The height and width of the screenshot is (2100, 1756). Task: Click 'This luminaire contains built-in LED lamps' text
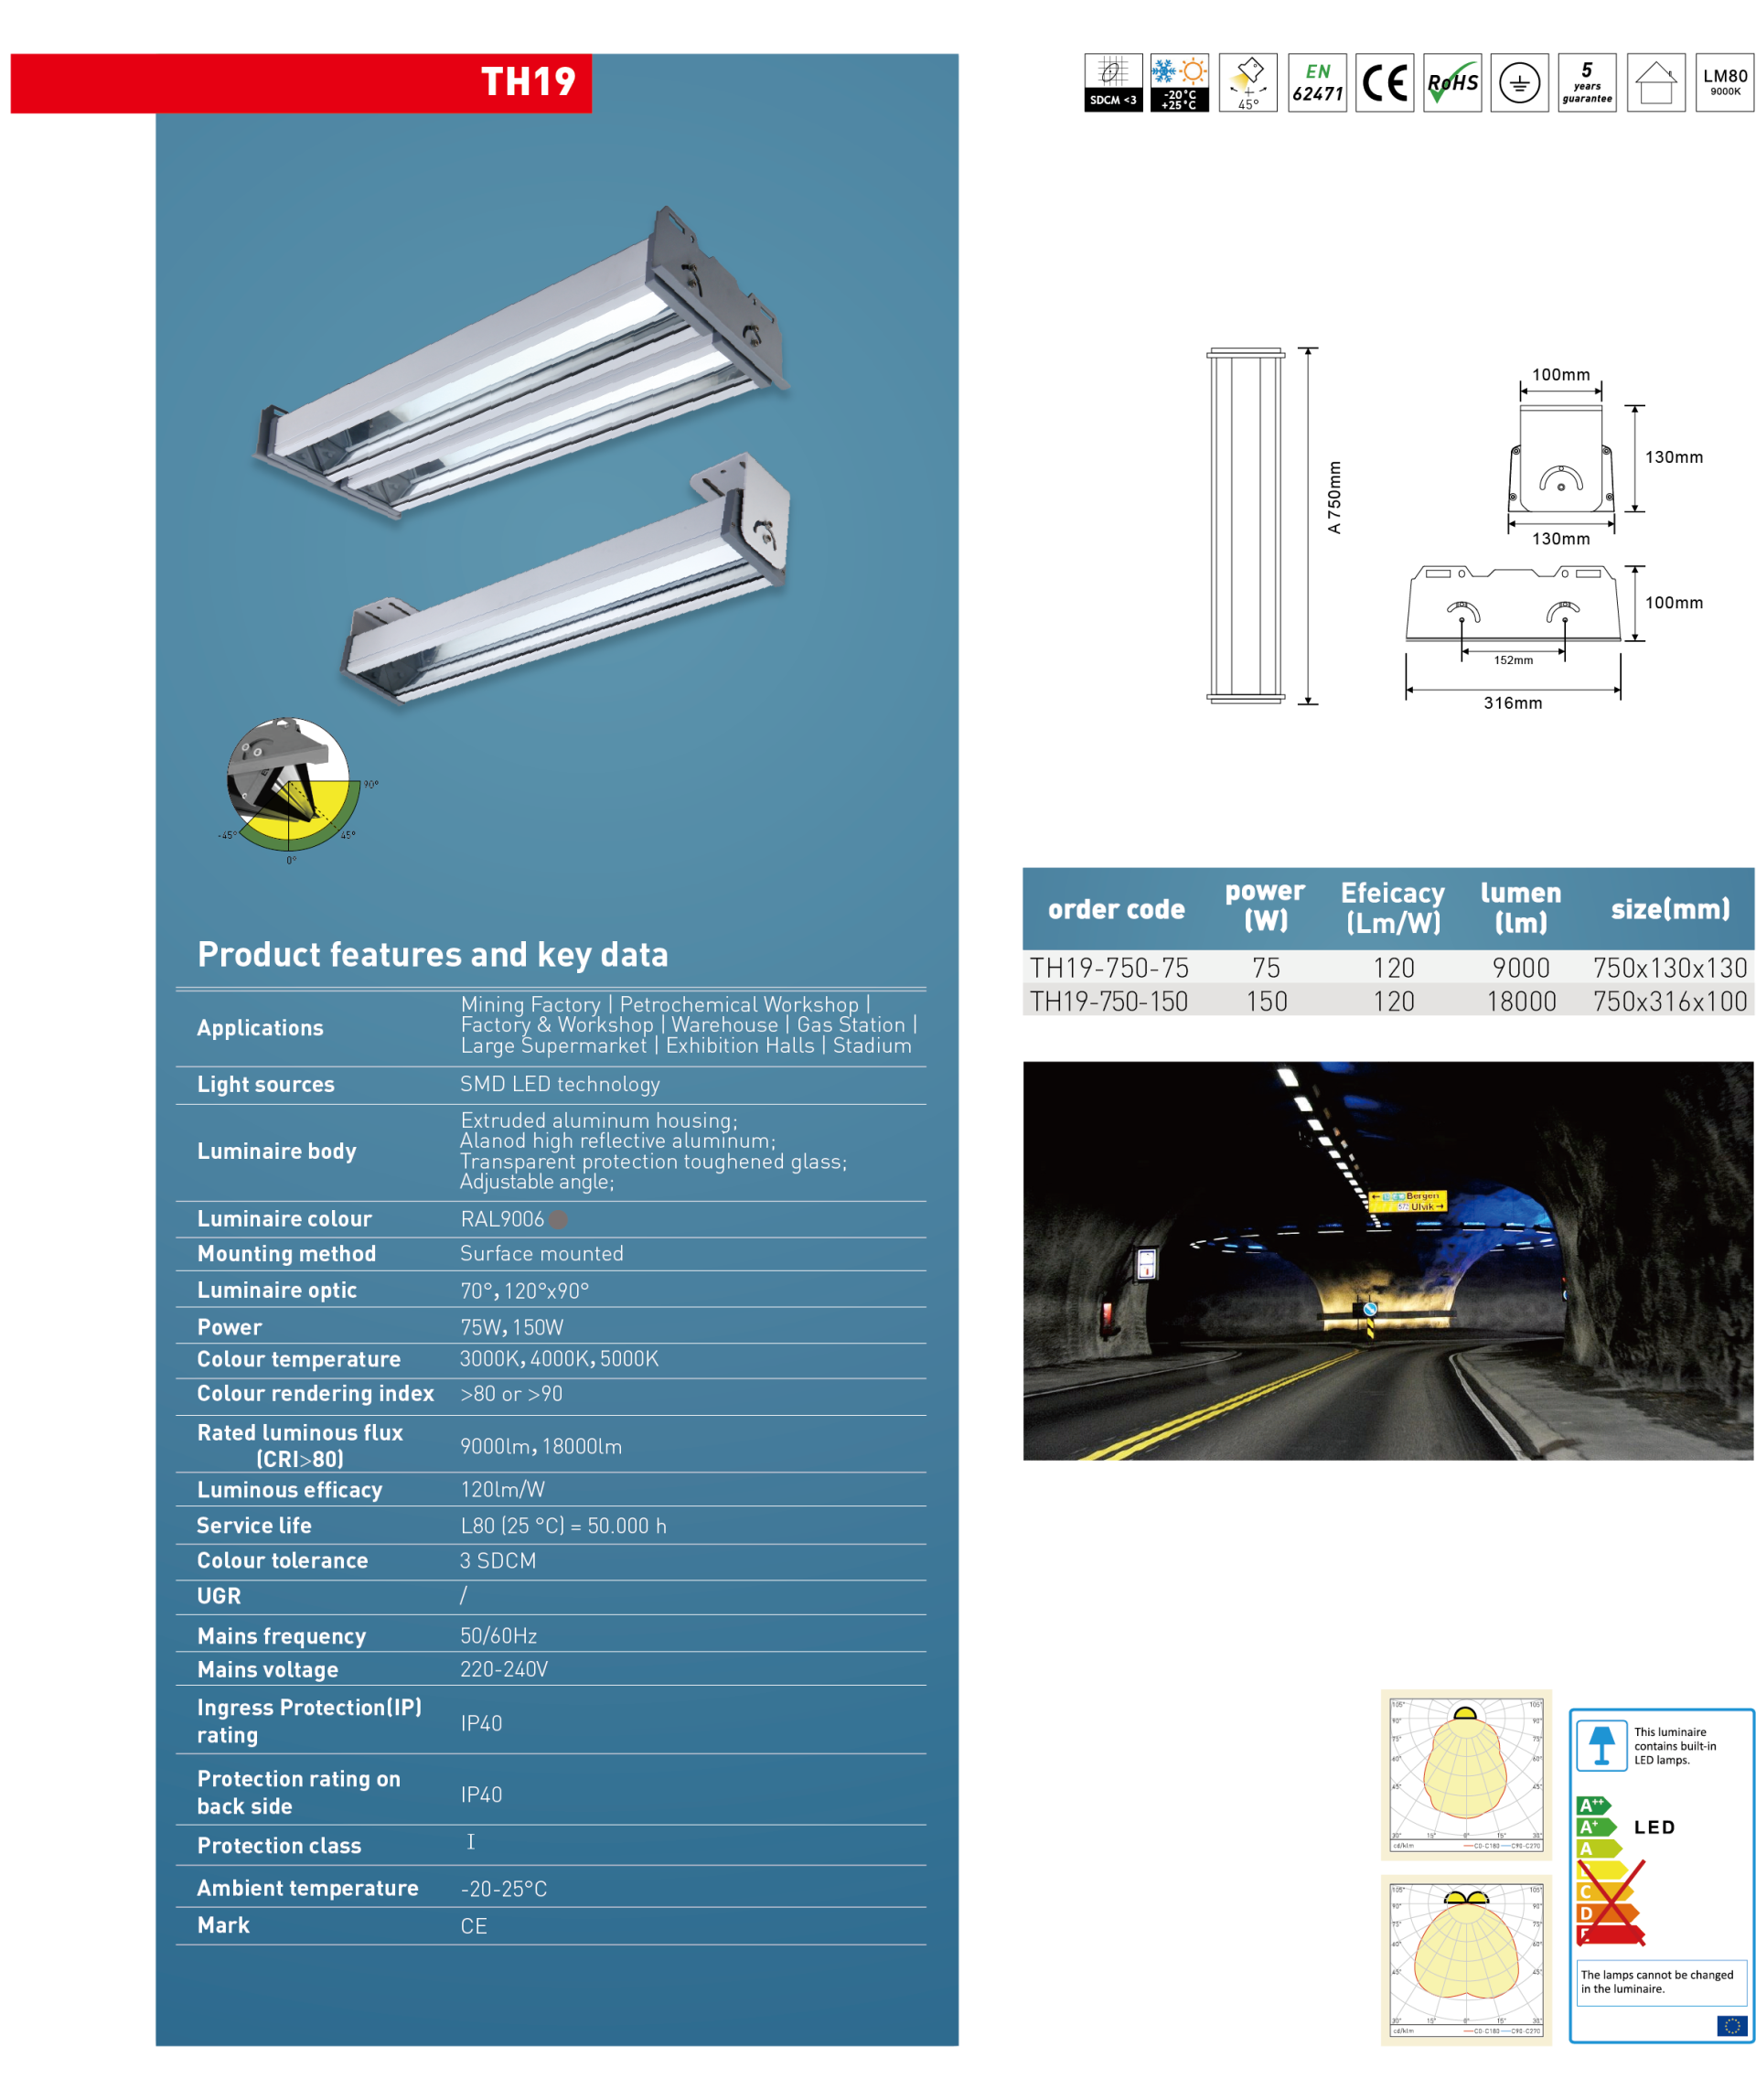(1675, 1746)
